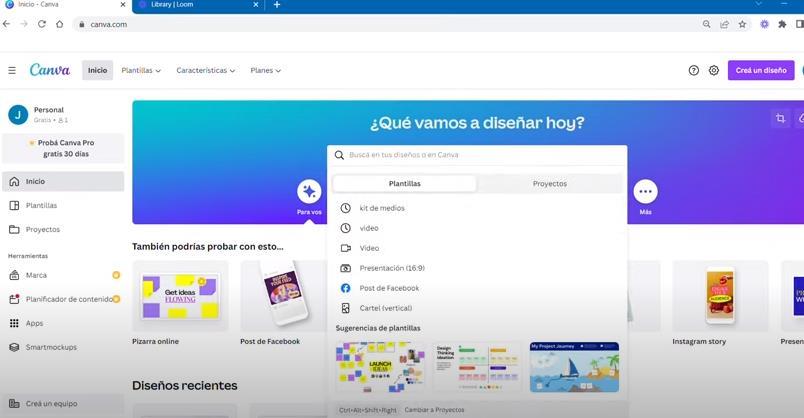Open Plantillas in the left sidebar
The width and height of the screenshot is (804, 418).
[63, 205]
